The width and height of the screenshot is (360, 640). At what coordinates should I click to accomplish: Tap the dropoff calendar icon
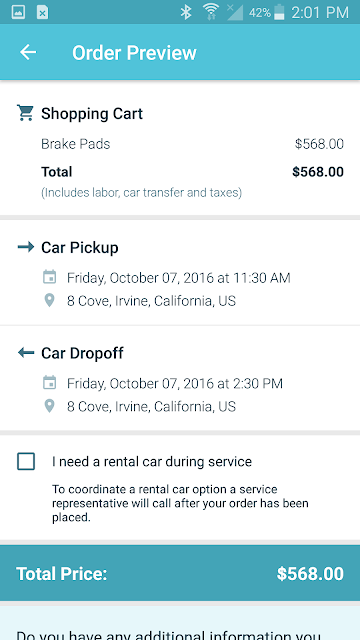pos(49,383)
